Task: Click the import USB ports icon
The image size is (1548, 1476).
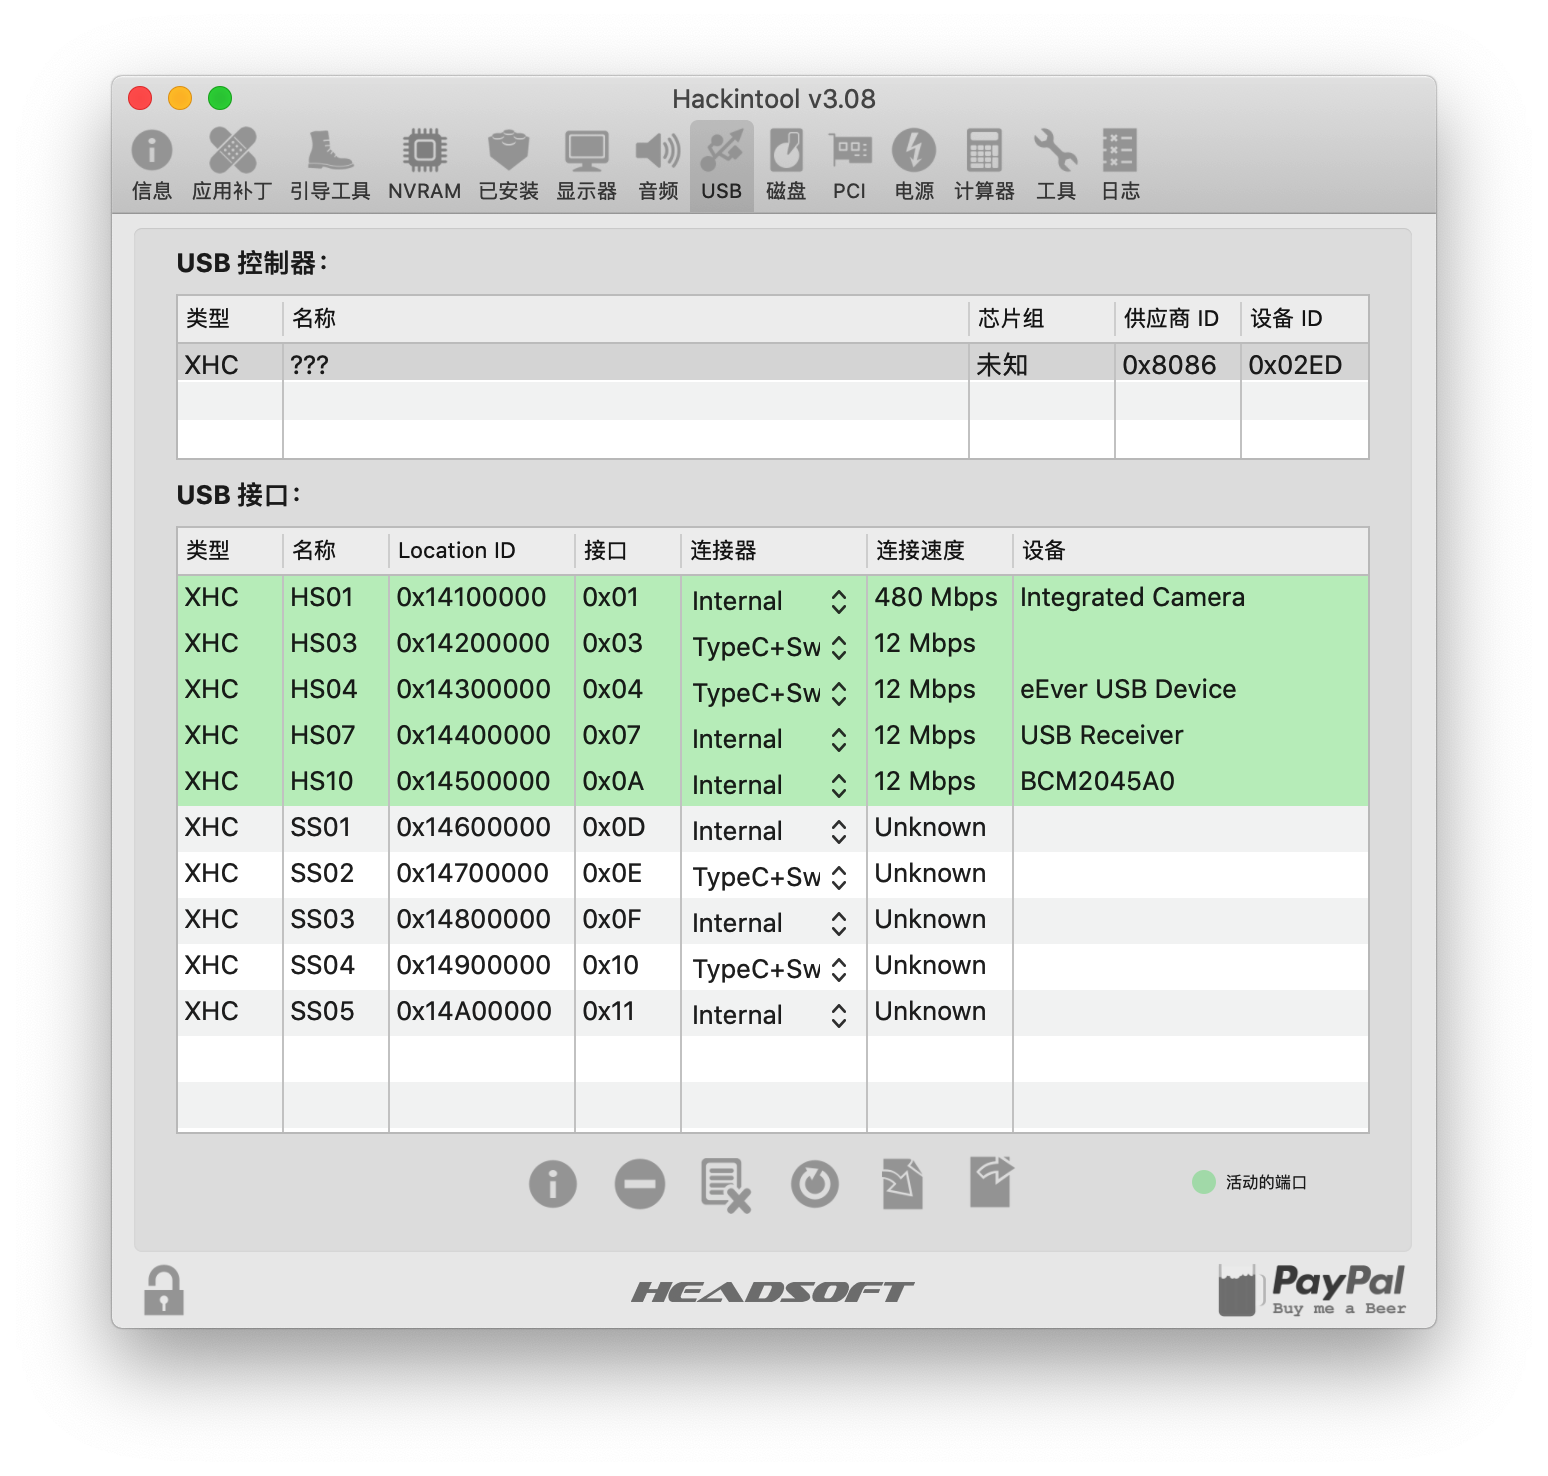Action: pyautogui.click(x=902, y=1185)
